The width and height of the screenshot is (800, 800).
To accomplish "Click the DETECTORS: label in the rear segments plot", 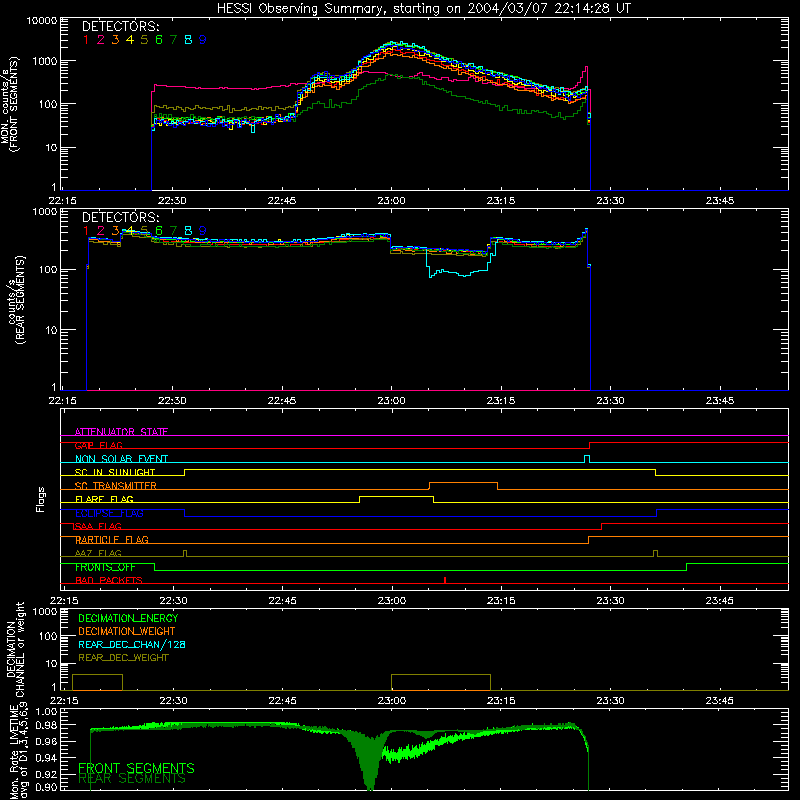I will [120, 217].
